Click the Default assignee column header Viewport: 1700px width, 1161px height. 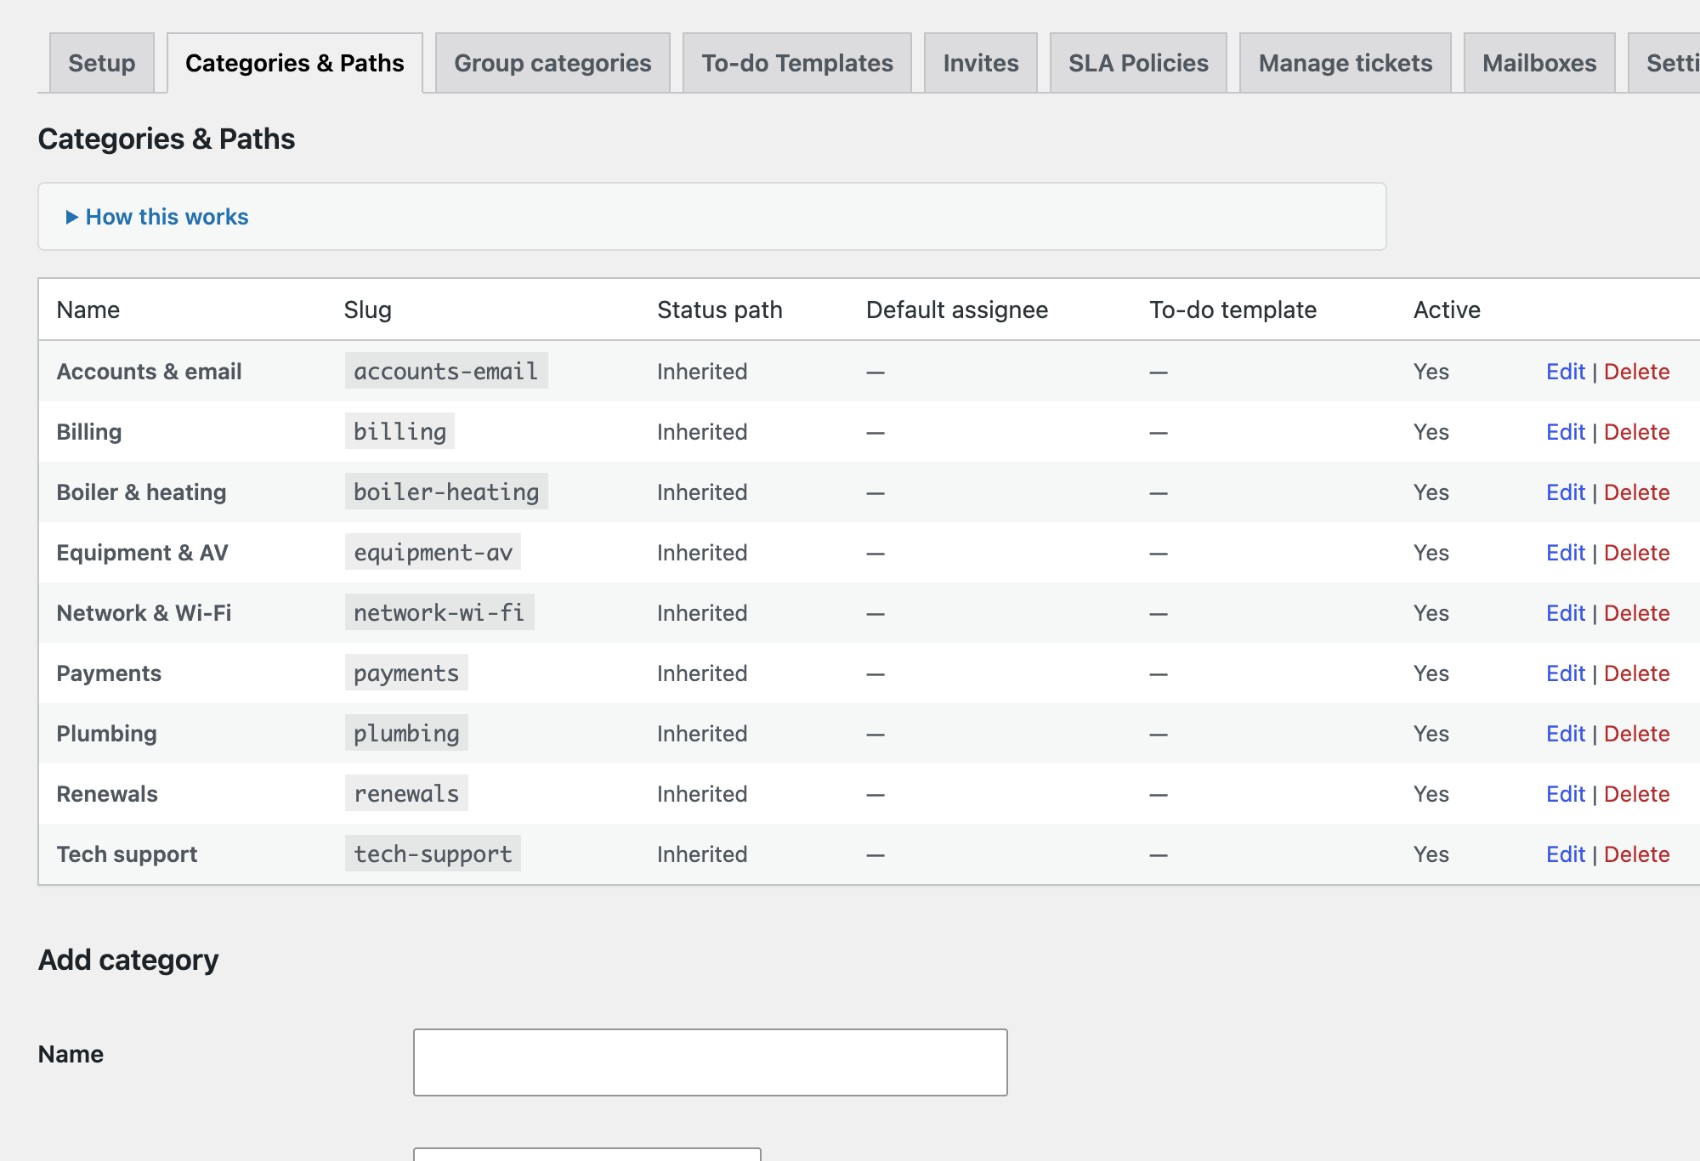coord(957,310)
